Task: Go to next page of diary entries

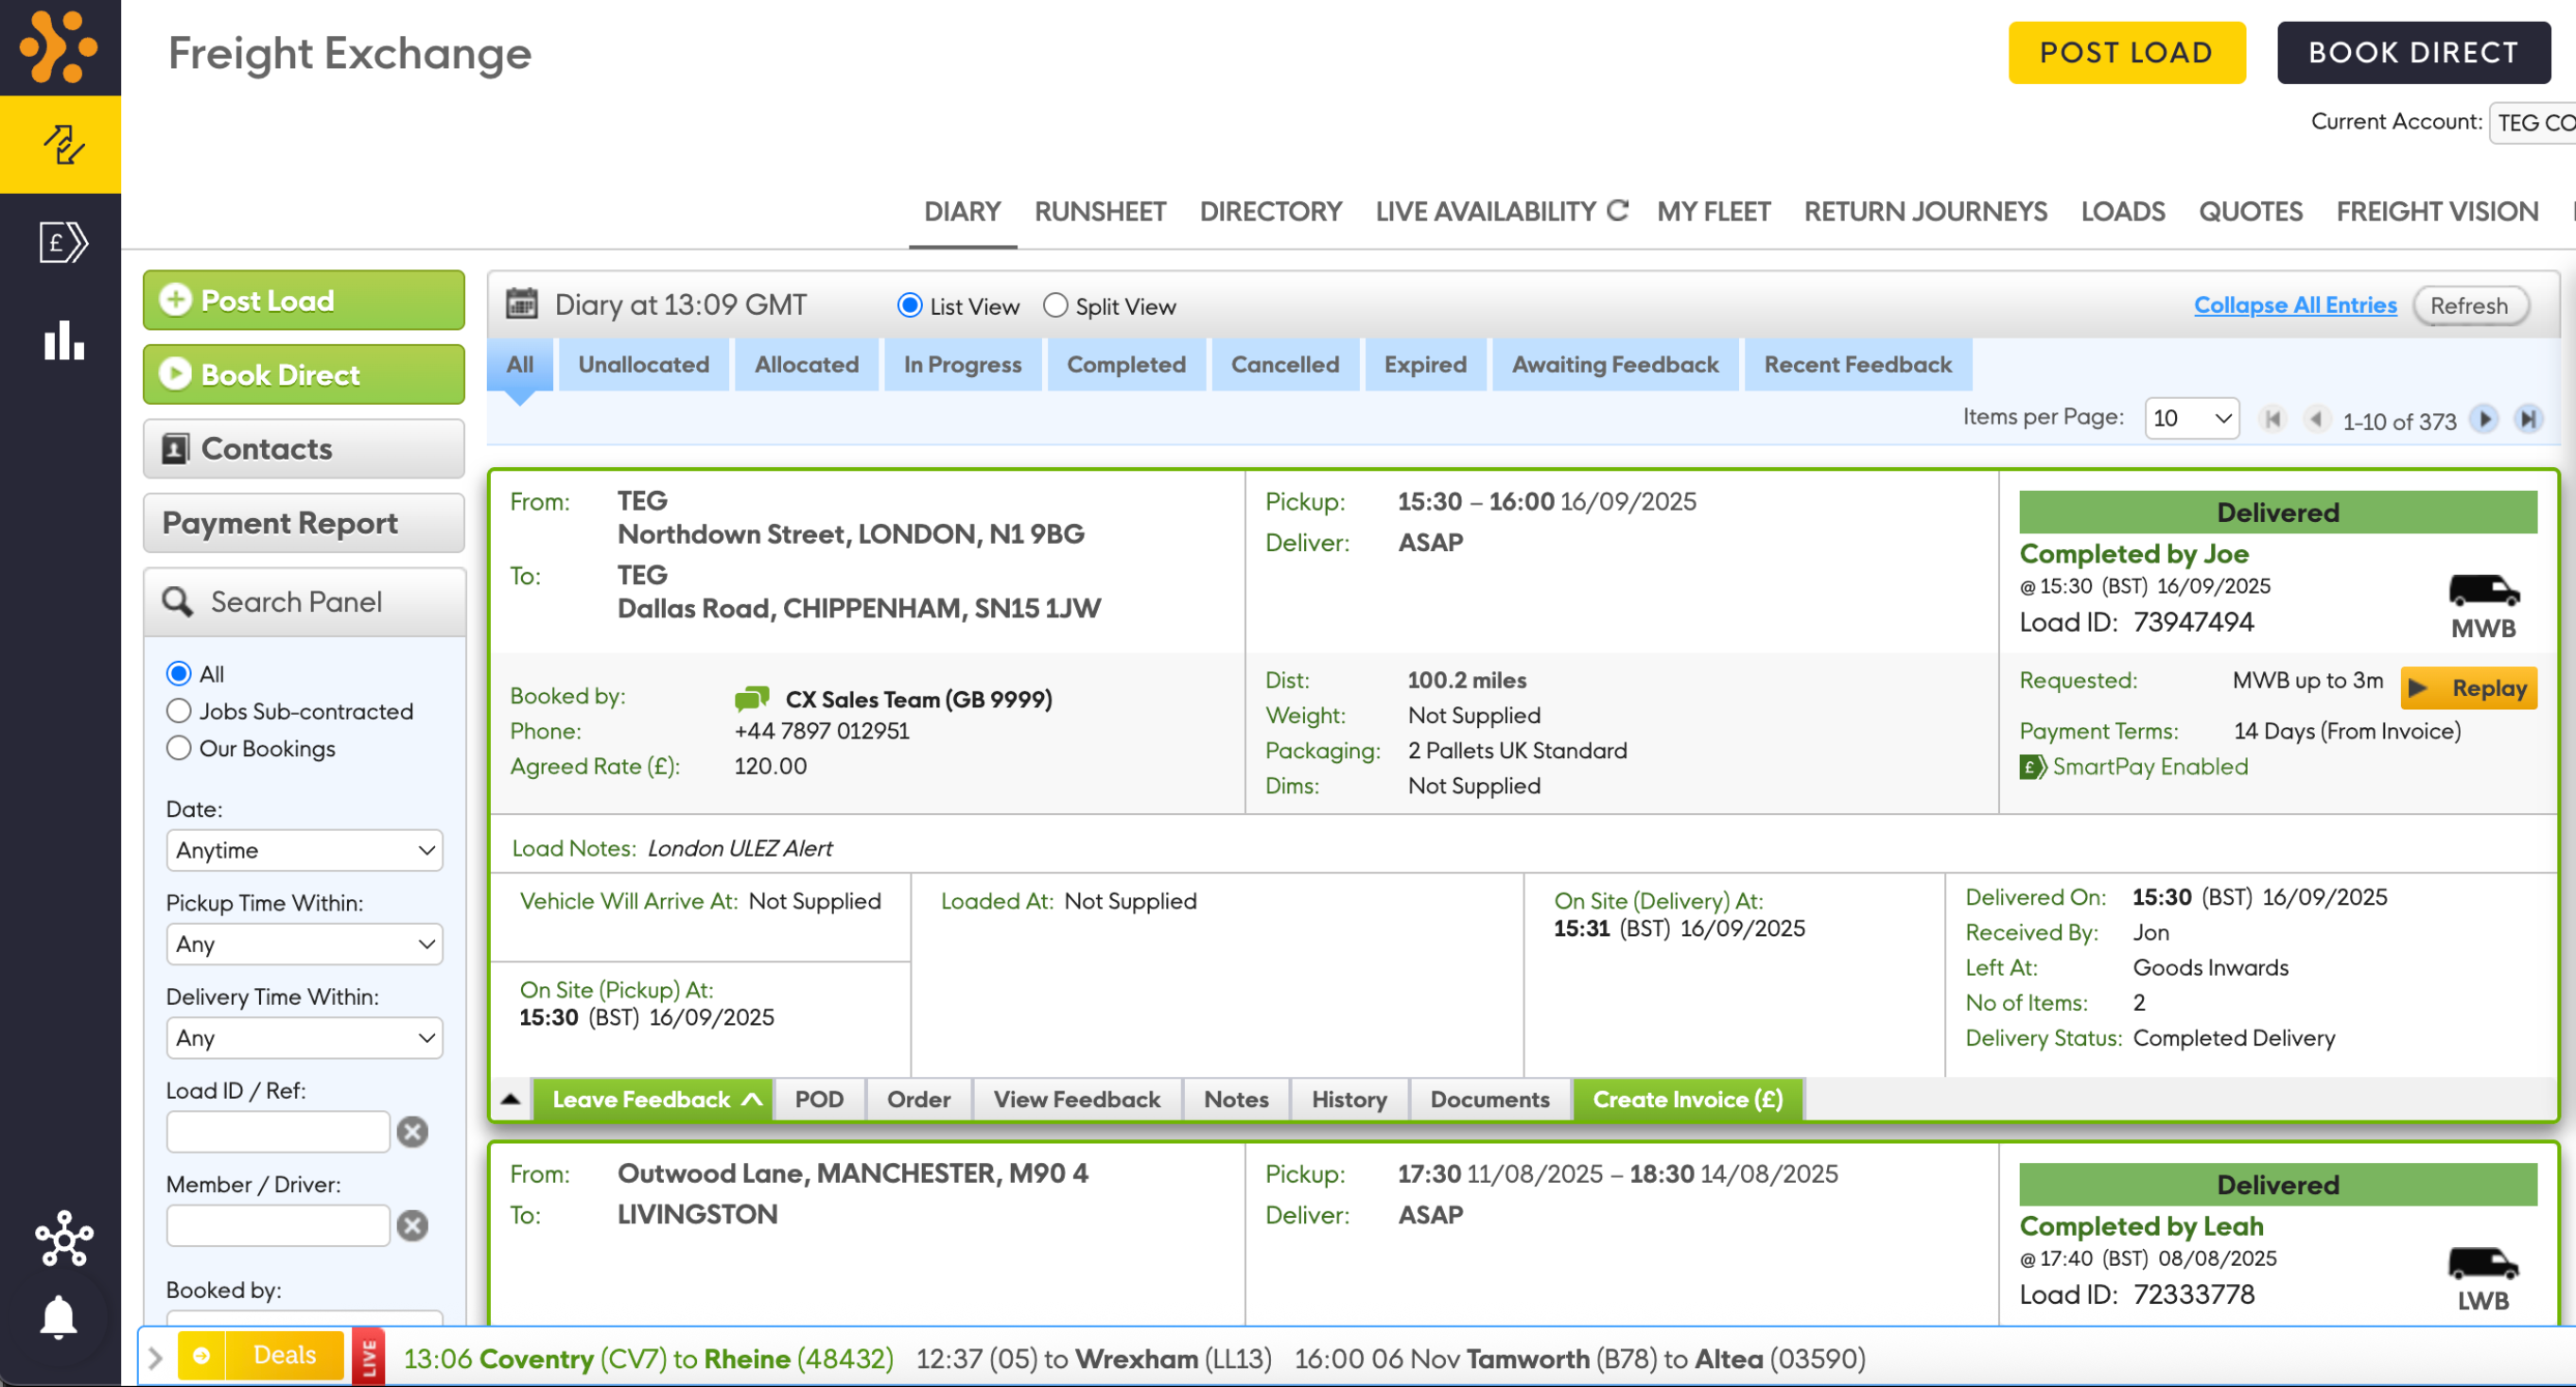Action: tap(2484, 419)
